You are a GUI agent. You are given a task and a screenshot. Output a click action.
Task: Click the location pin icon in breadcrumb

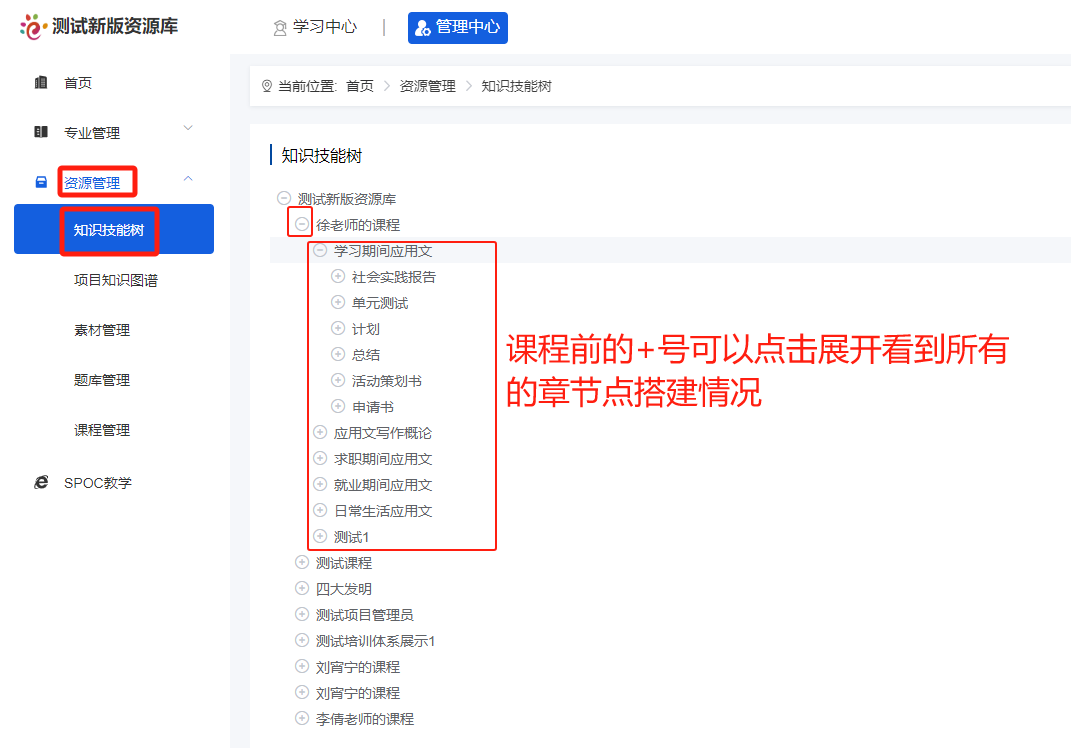[267, 86]
